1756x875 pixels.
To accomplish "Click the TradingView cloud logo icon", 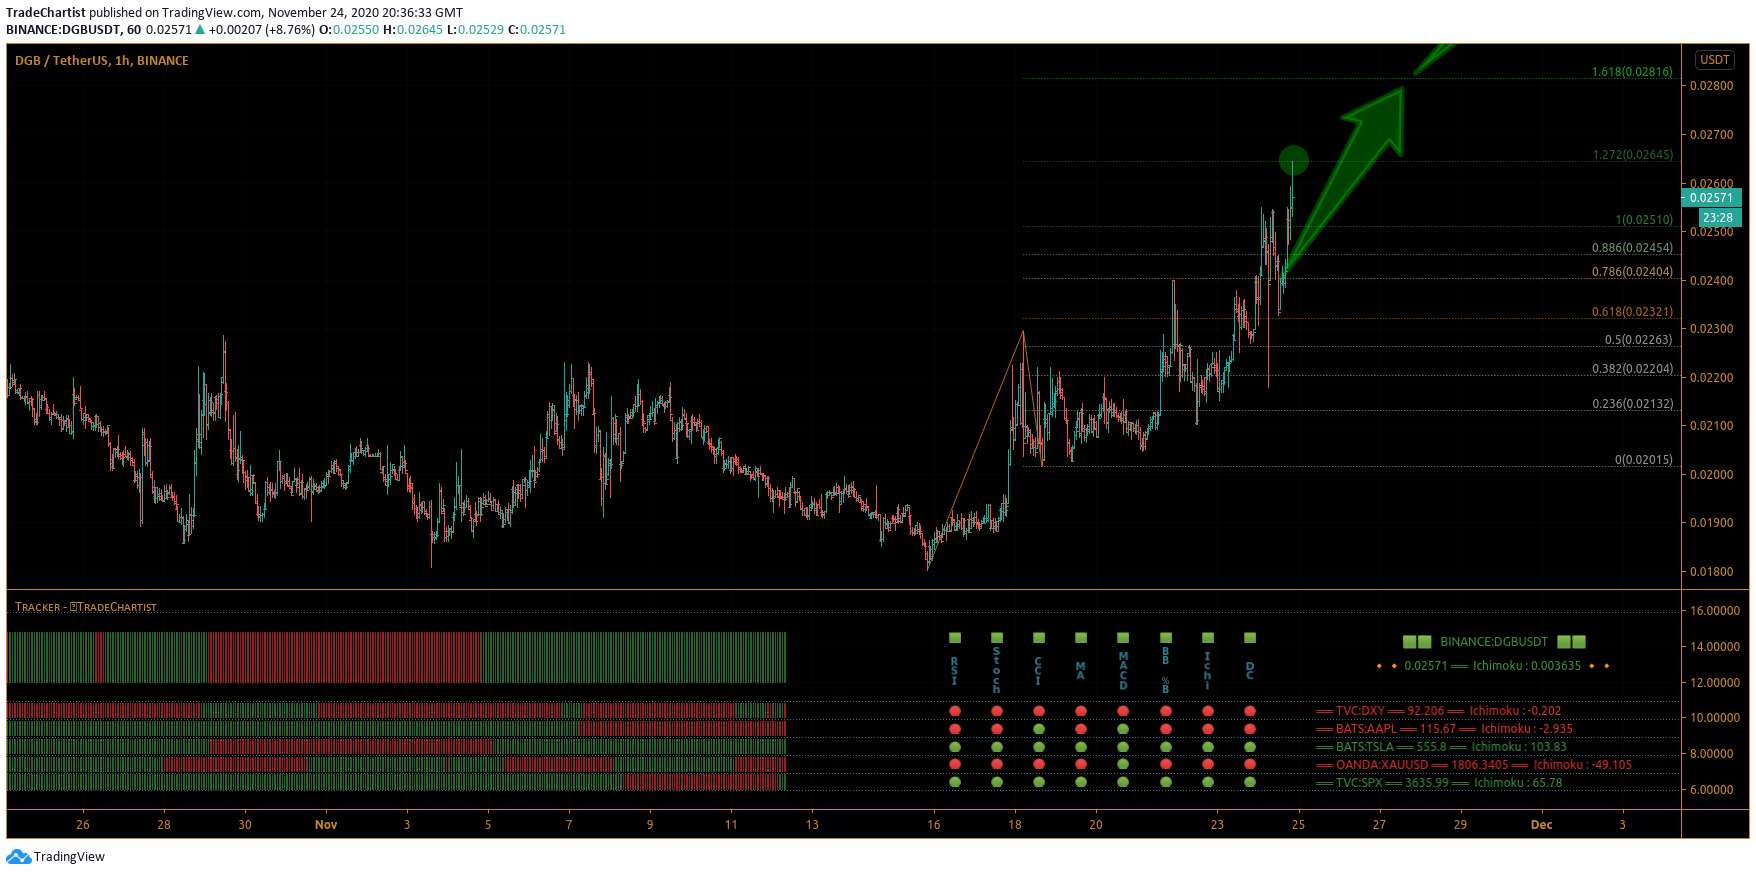I will click(x=18, y=856).
